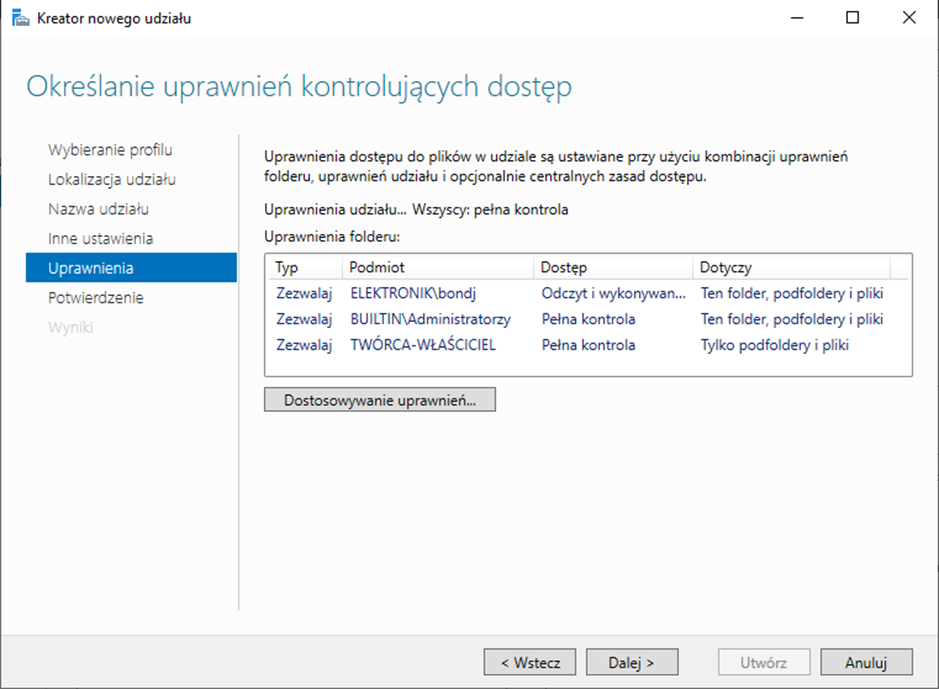Jump to Potwierdzenie step
The width and height of the screenshot is (939, 689).
pos(95,298)
